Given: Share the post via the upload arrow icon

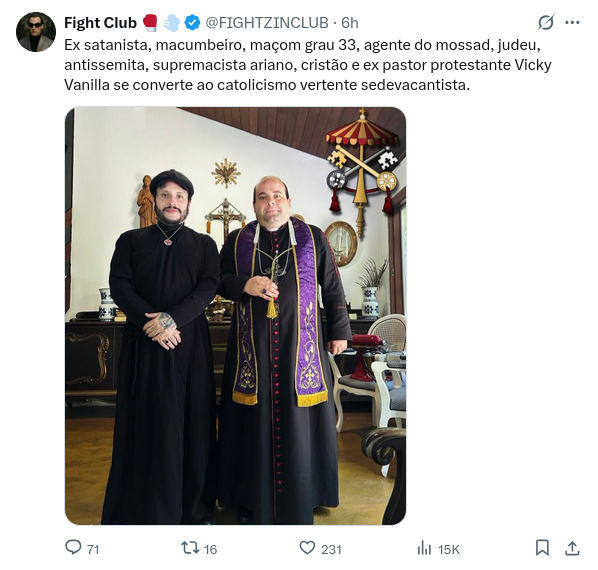Looking at the screenshot, I should tap(572, 548).
